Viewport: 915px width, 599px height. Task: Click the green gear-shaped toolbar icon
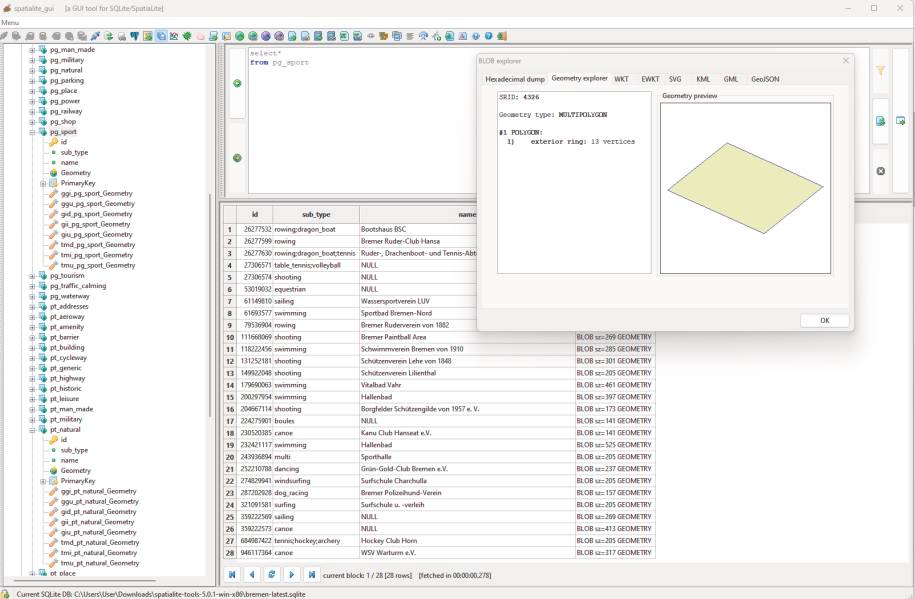click(x=187, y=36)
